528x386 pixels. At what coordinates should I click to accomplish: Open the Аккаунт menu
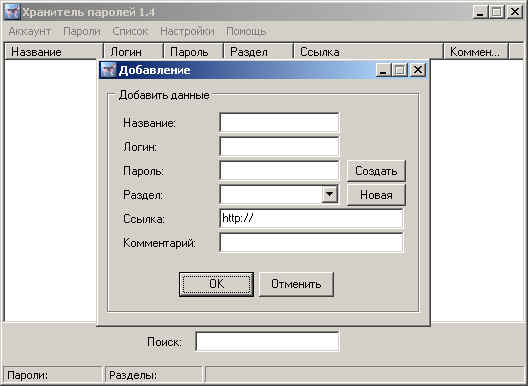(x=30, y=31)
